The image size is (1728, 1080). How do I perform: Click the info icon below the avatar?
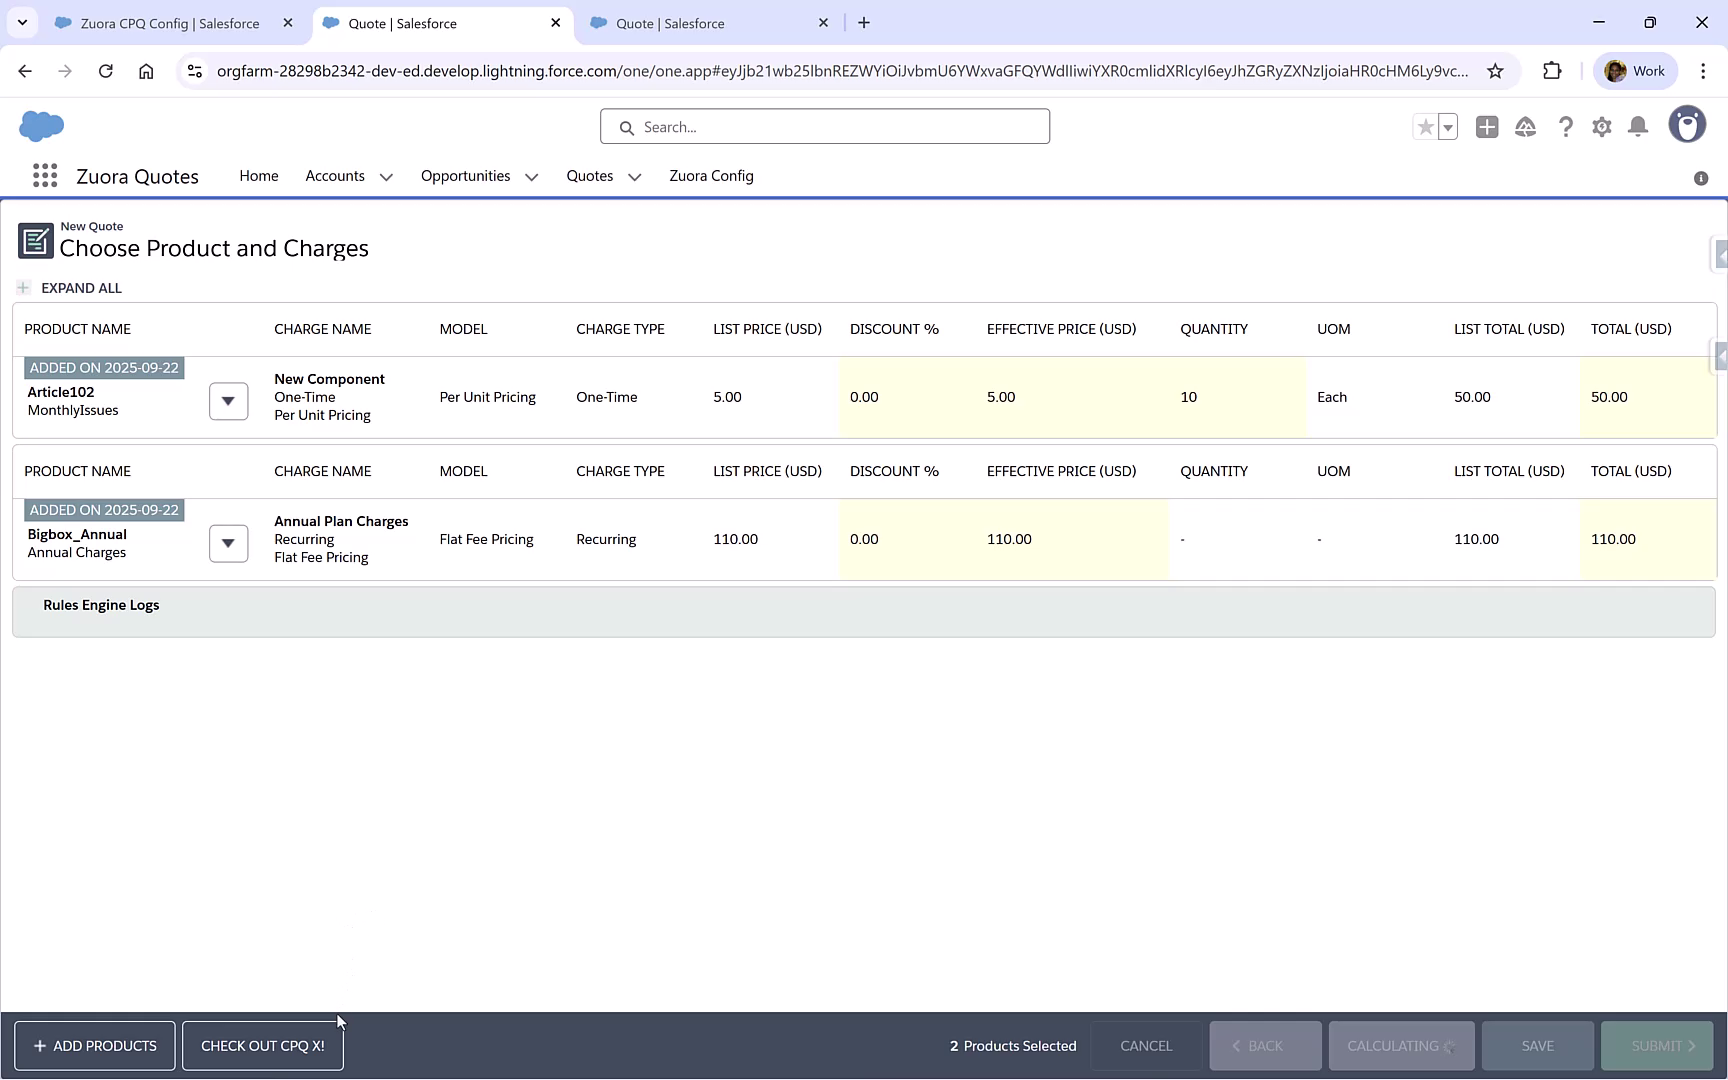(x=1700, y=178)
